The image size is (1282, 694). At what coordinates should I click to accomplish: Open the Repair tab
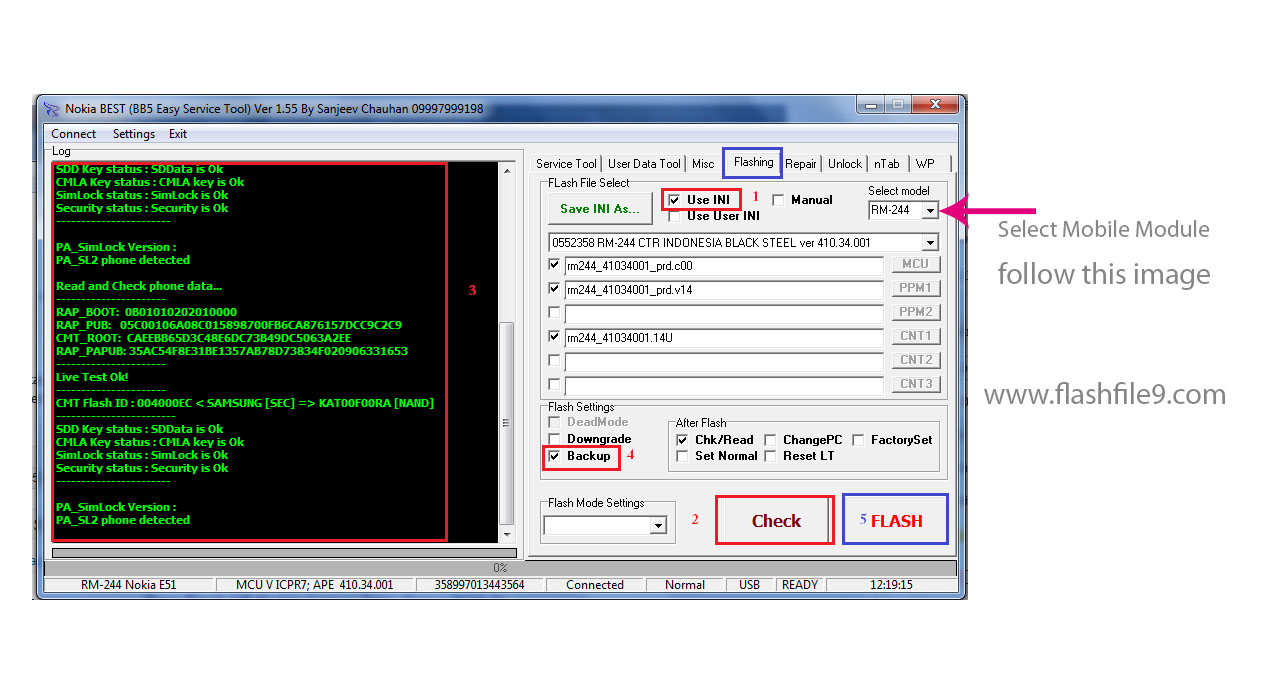pos(801,164)
